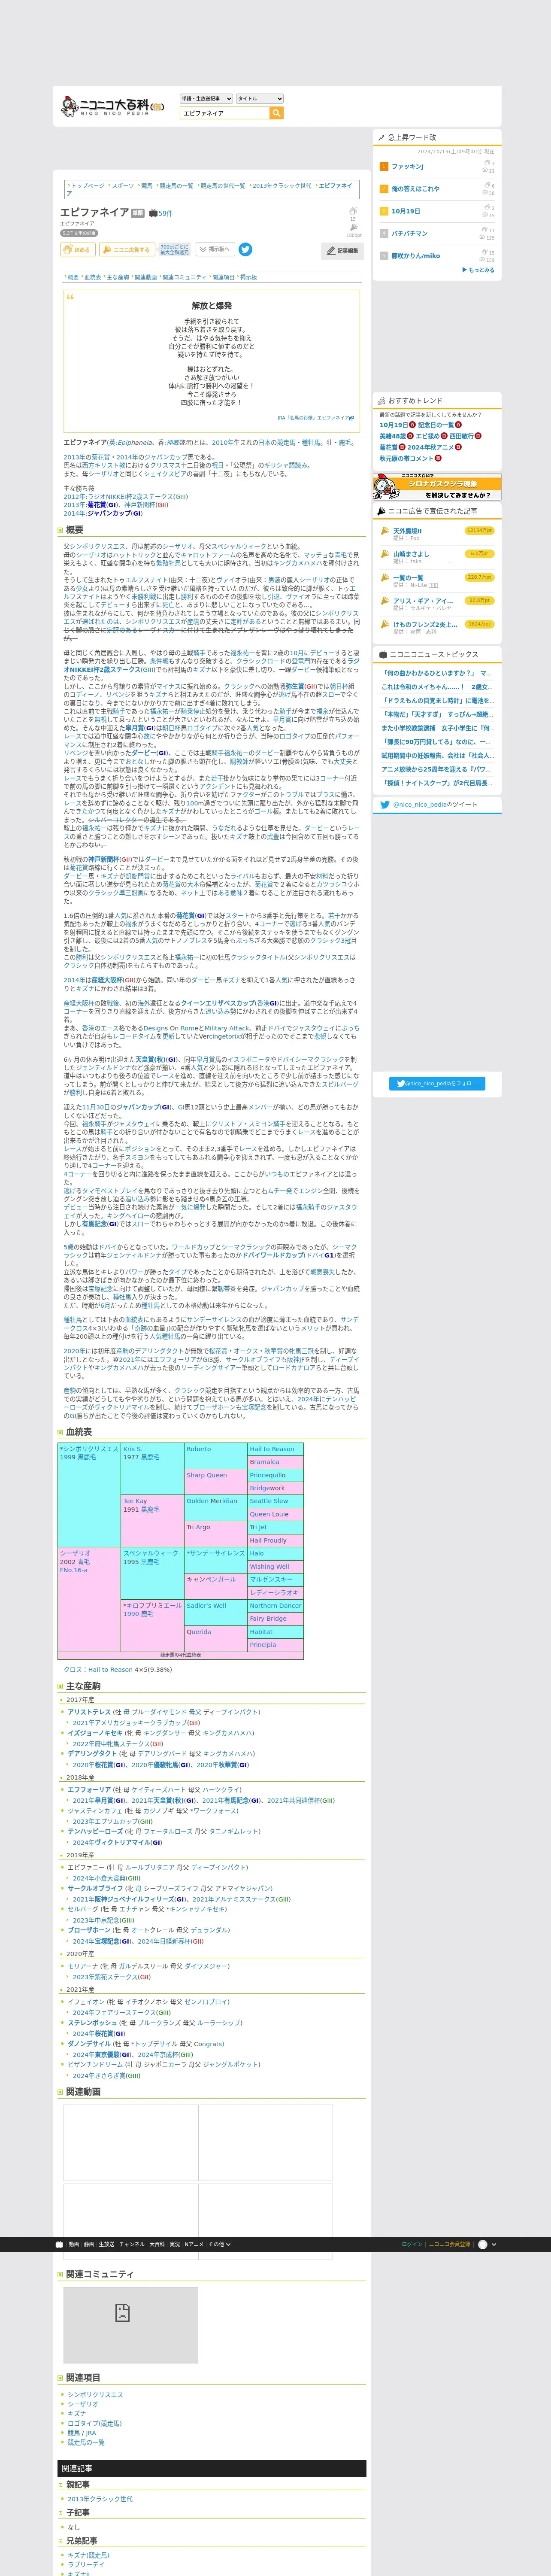
Task: Click the シロナガスクジラ現象 banner
Action: pos(437,486)
